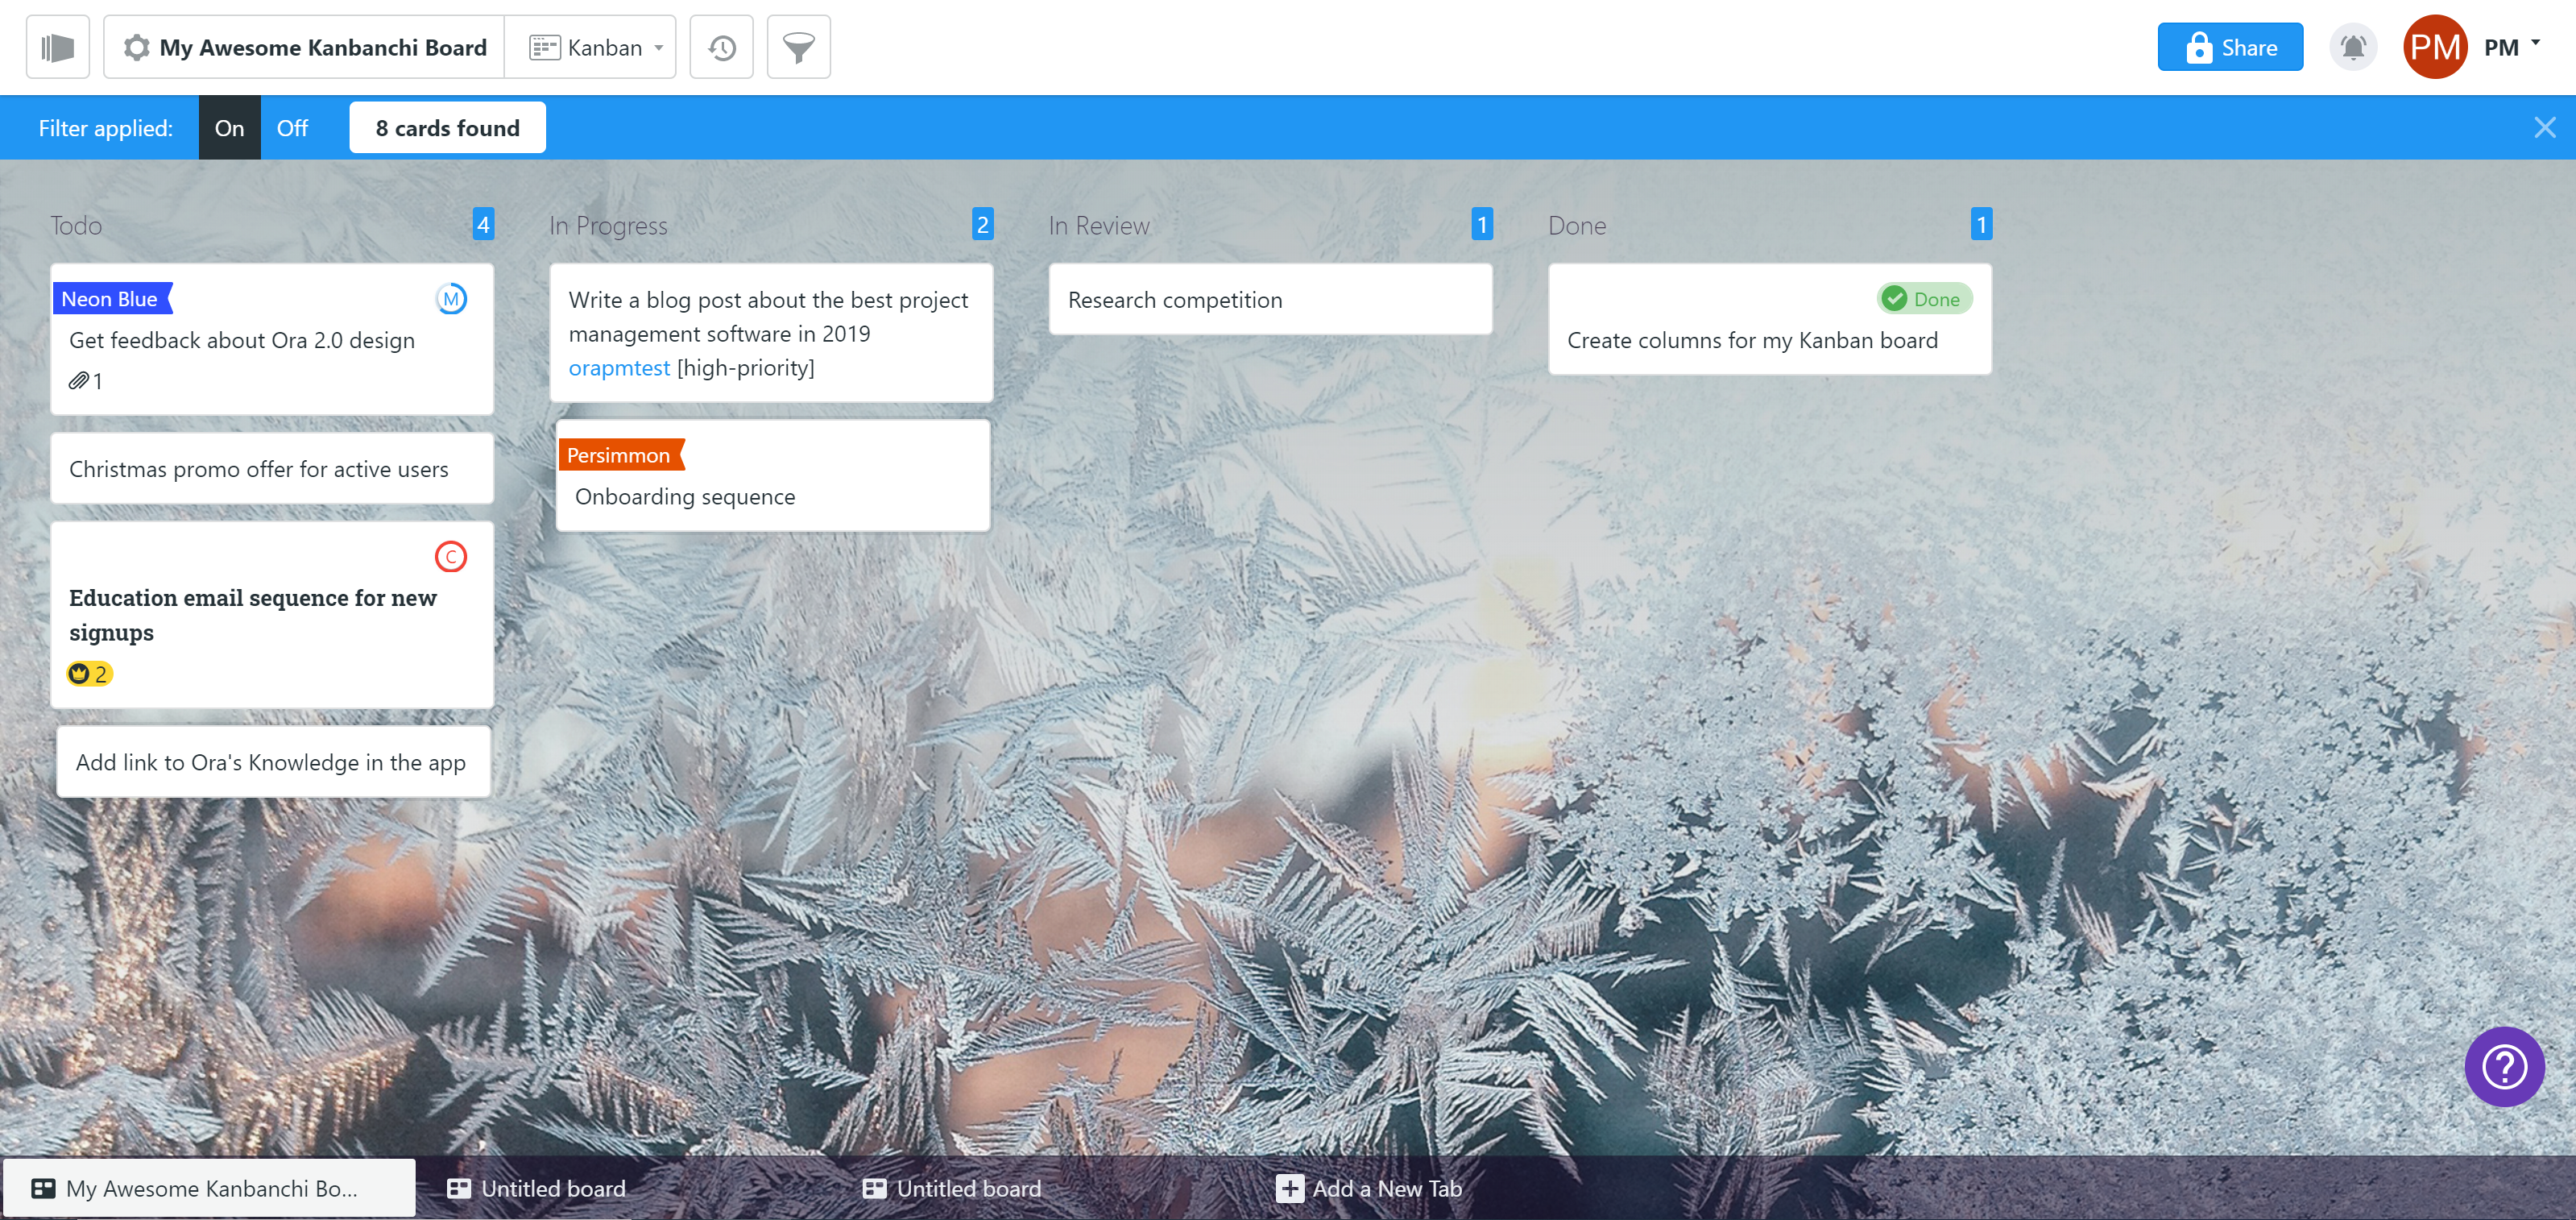This screenshot has width=2576, height=1220.
Task: Open the activity history clock icon
Action: pyautogui.click(x=721, y=47)
